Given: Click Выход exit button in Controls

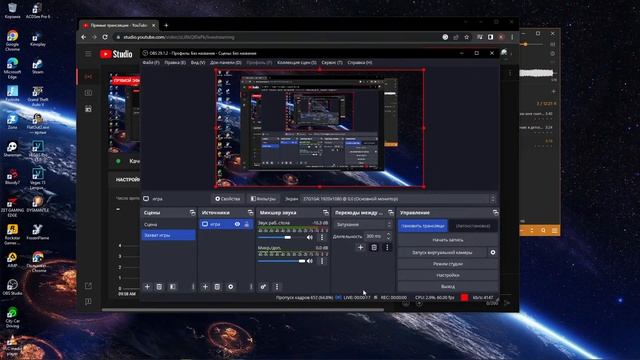Looking at the screenshot, I should (448, 287).
